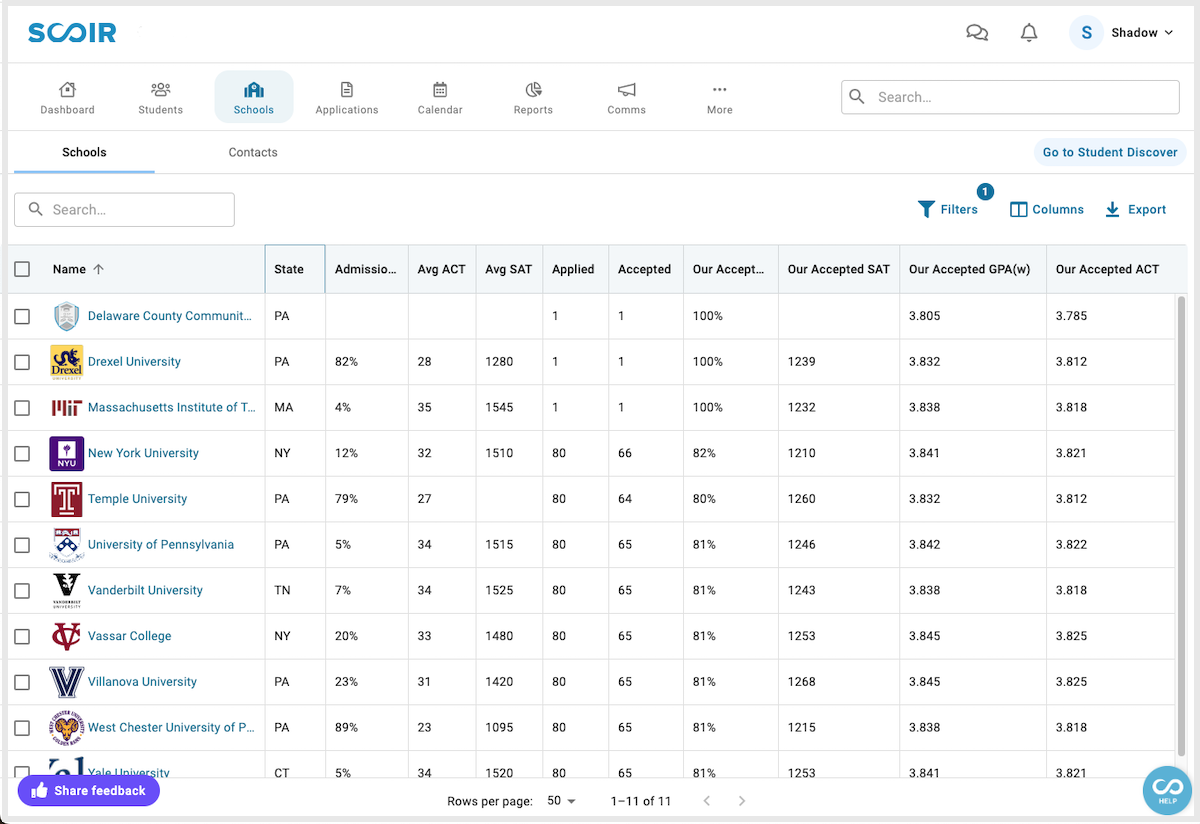The image size is (1200, 824).
Task: Open the Shadow account dropdown
Action: click(1141, 33)
